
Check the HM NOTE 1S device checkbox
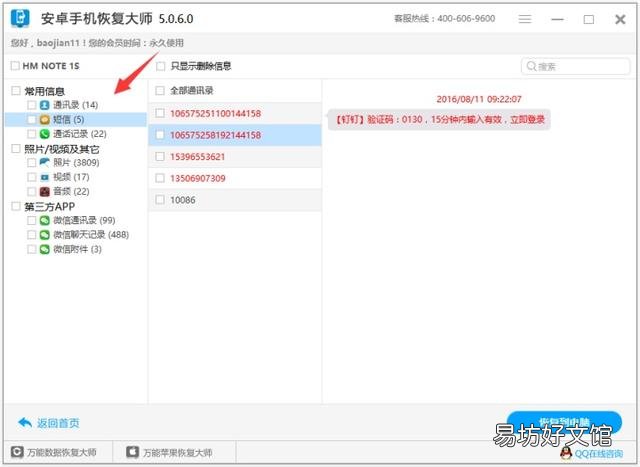pyautogui.click(x=15, y=66)
